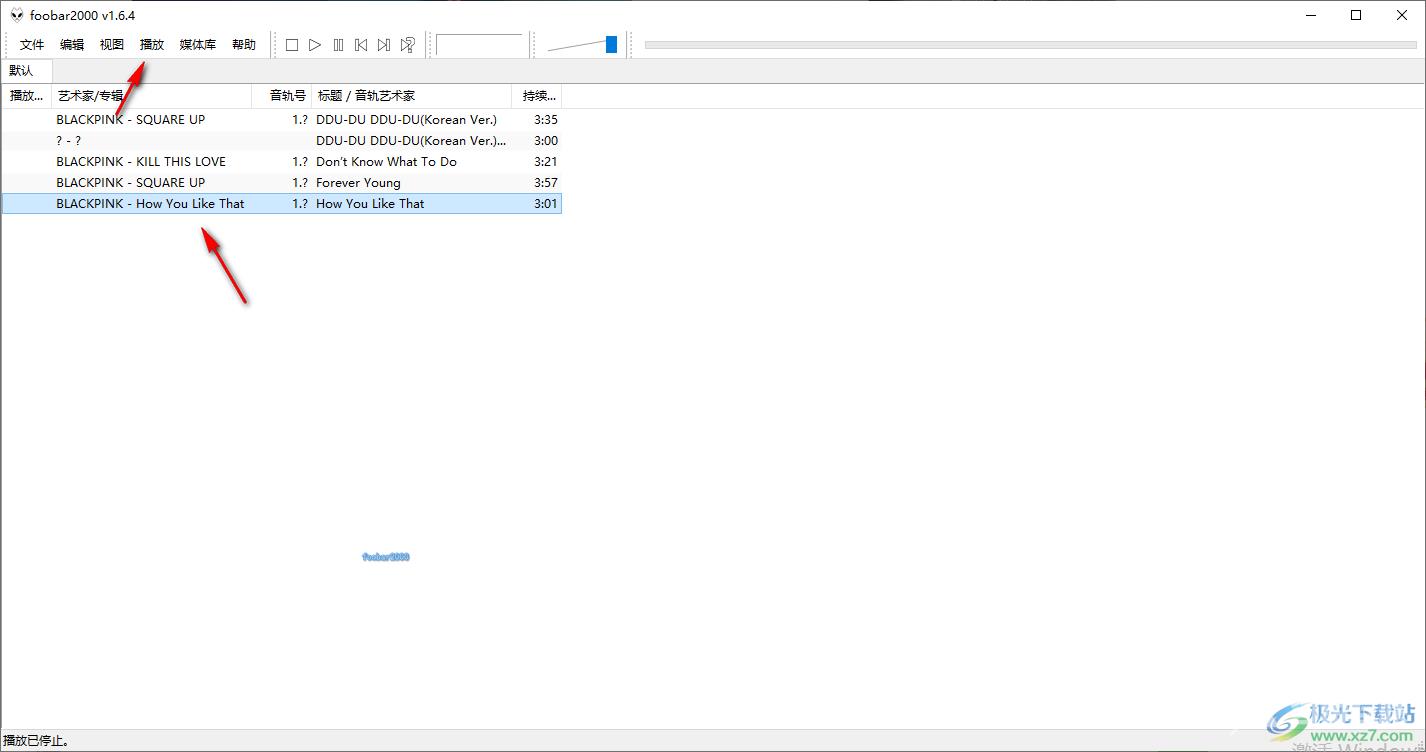Sort by the 艺术家/专辑 column header
The height and width of the screenshot is (752, 1426).
point(152,96)
